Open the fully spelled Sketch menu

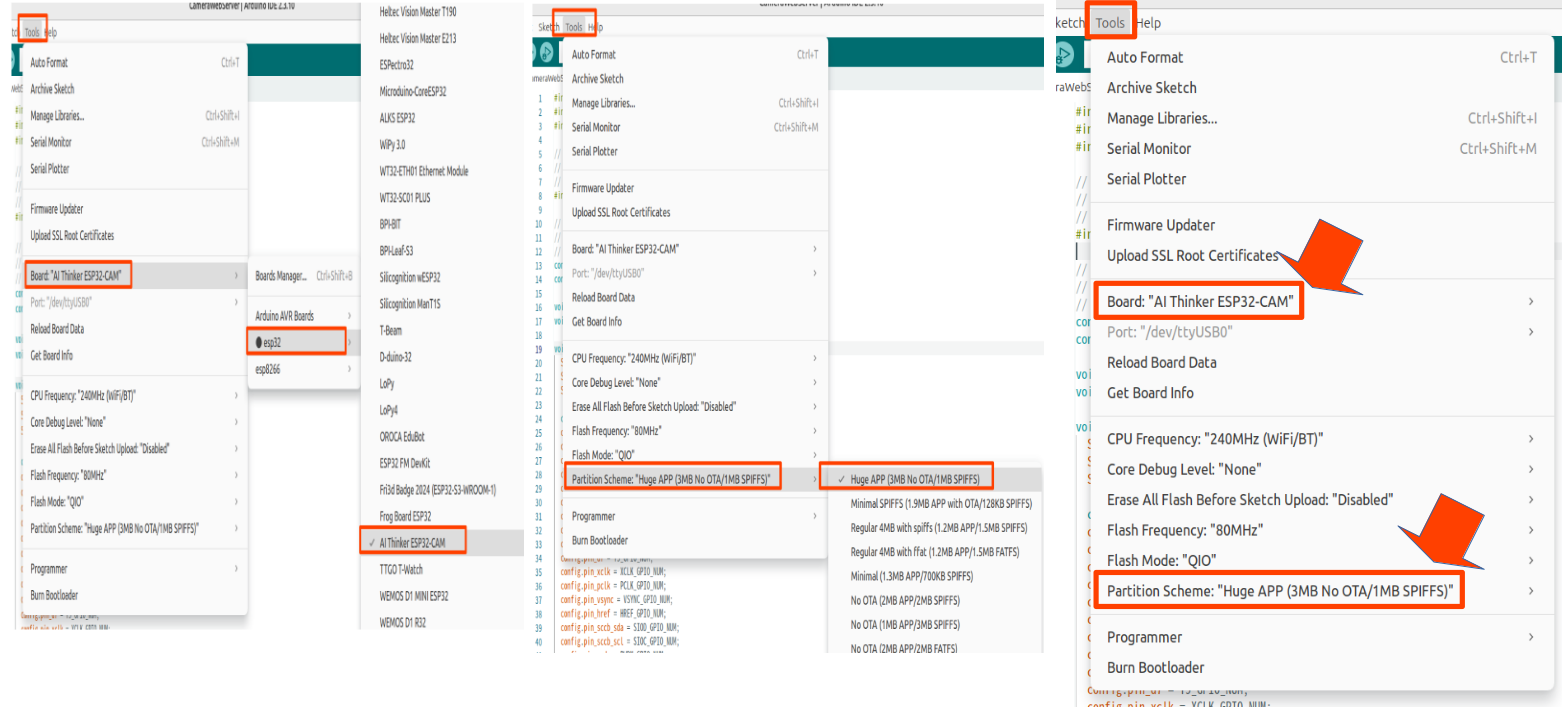[549, 27]
